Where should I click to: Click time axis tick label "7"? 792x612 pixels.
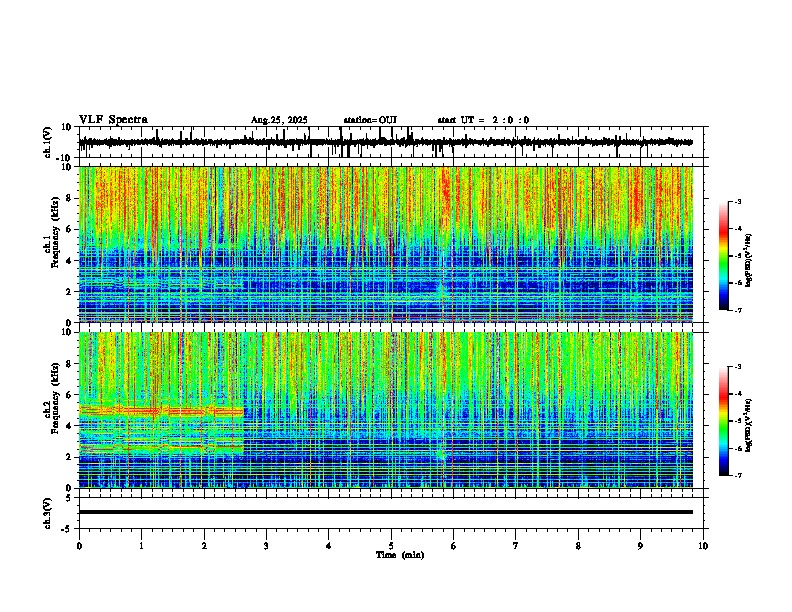516,546
